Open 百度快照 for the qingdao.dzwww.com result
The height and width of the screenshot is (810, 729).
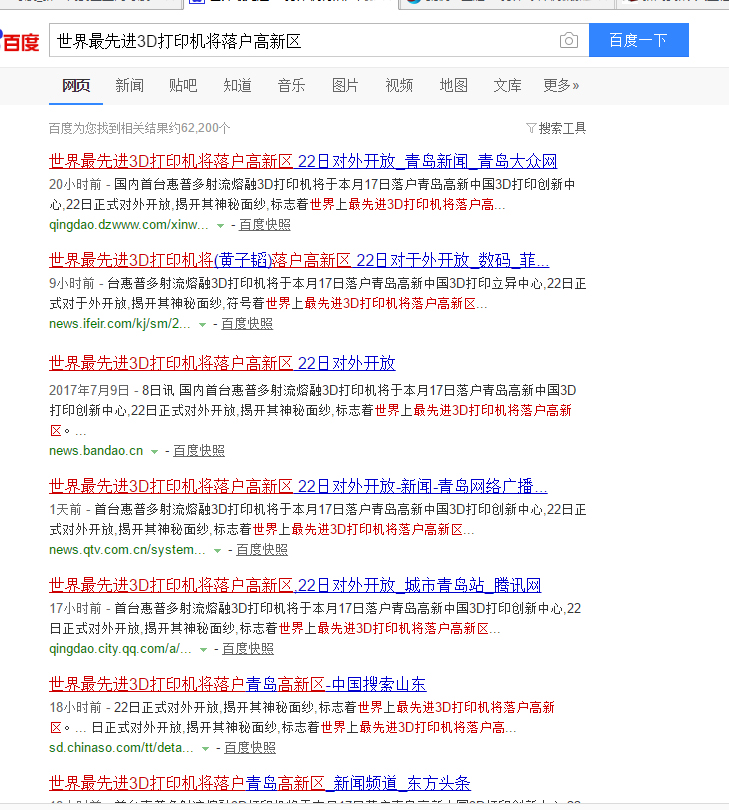(x=265, y=225)
